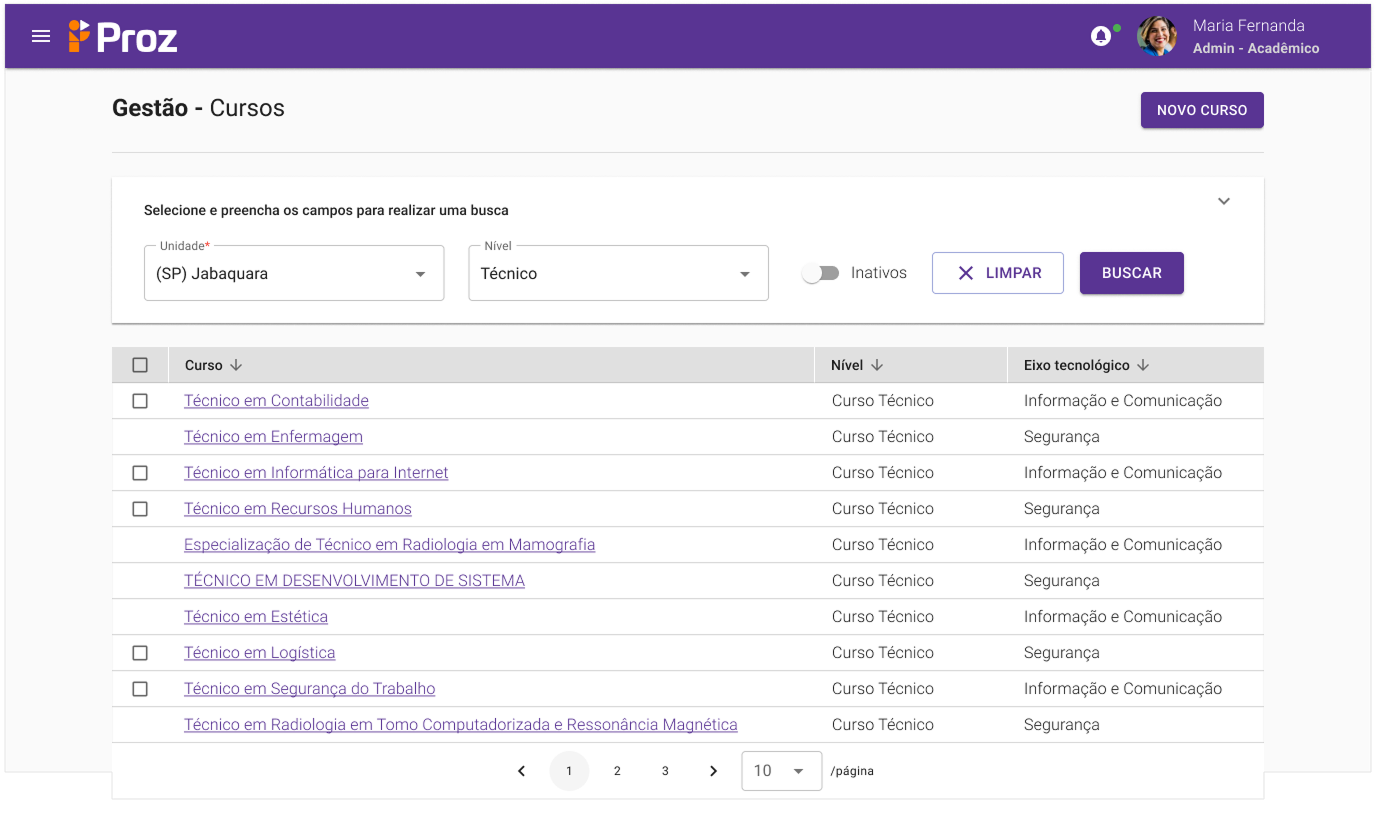
Task: Click the Proz logo
Action: (123, 37)
